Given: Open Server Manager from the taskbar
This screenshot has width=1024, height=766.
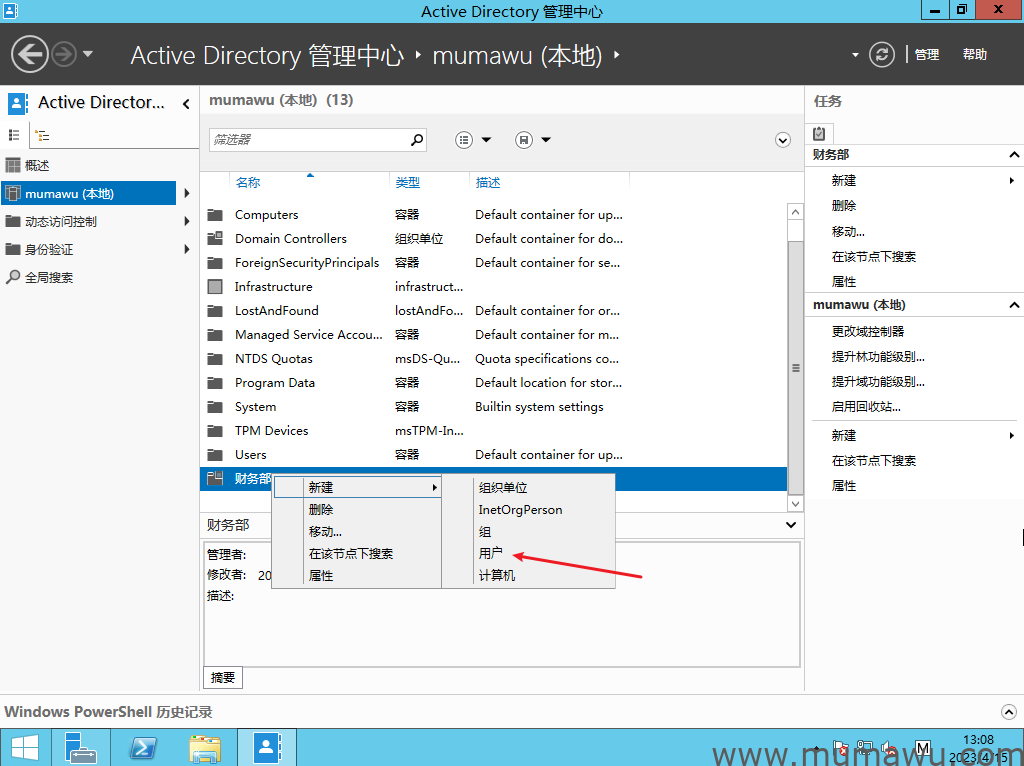Looking at the screenshot, I should tap(83, 748).
